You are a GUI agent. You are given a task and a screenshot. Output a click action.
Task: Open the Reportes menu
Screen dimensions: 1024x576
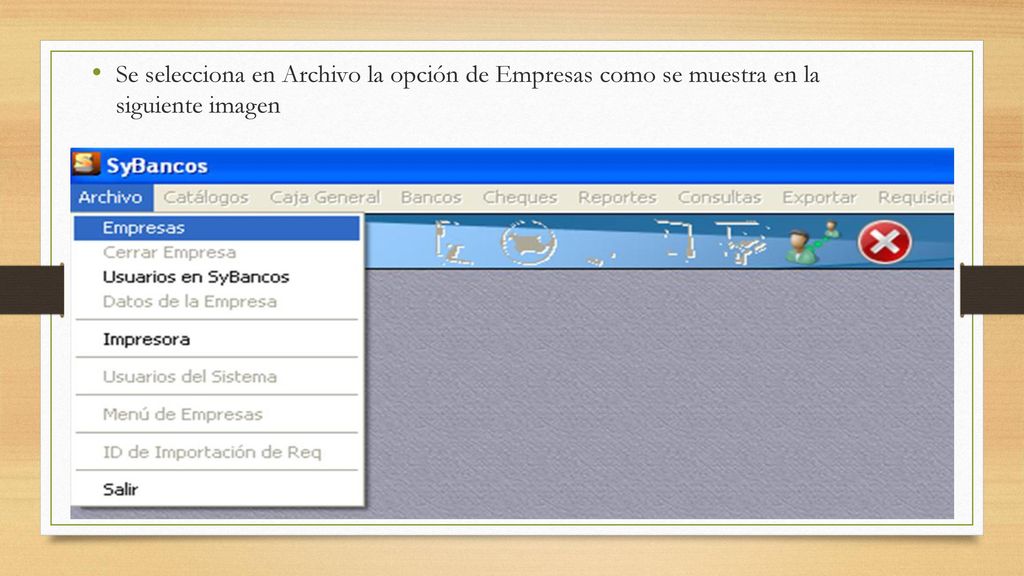tap(617, 197)
